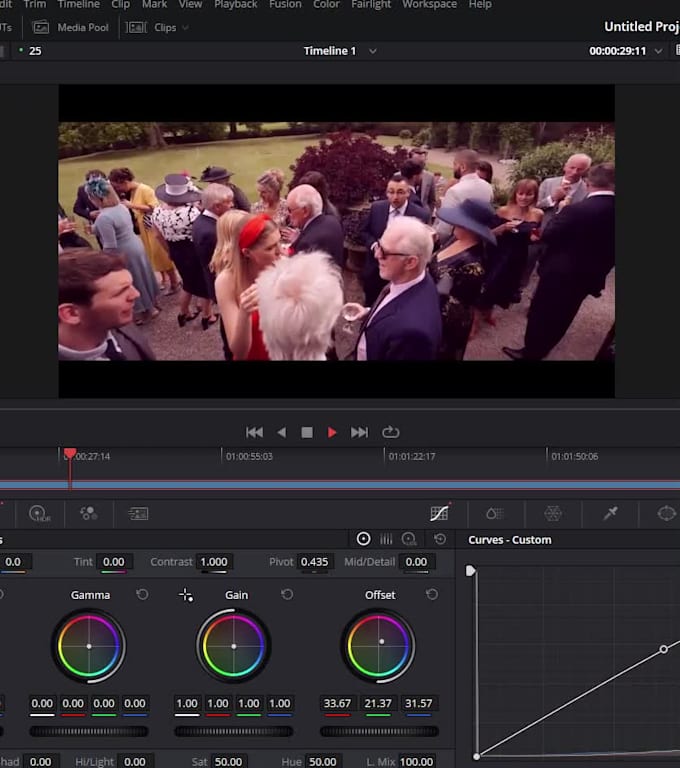Open the Workspace menu

point(430,4)
